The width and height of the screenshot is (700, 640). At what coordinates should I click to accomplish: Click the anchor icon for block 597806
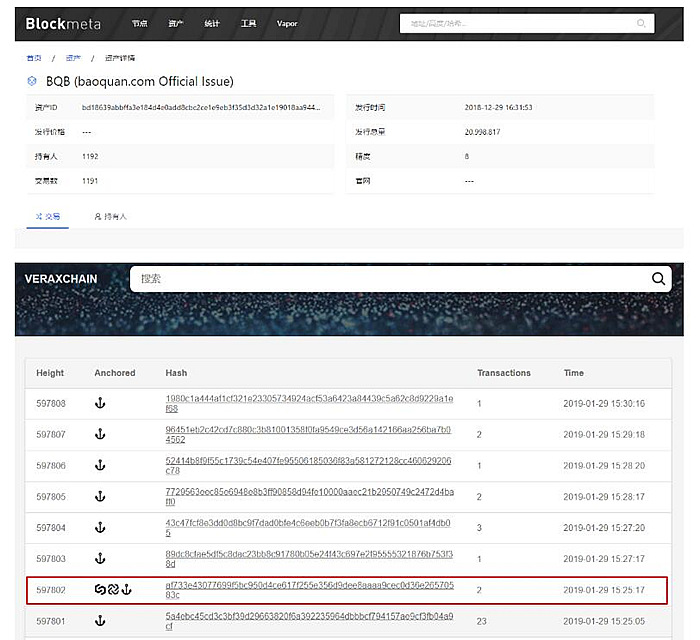pos(100,465)
